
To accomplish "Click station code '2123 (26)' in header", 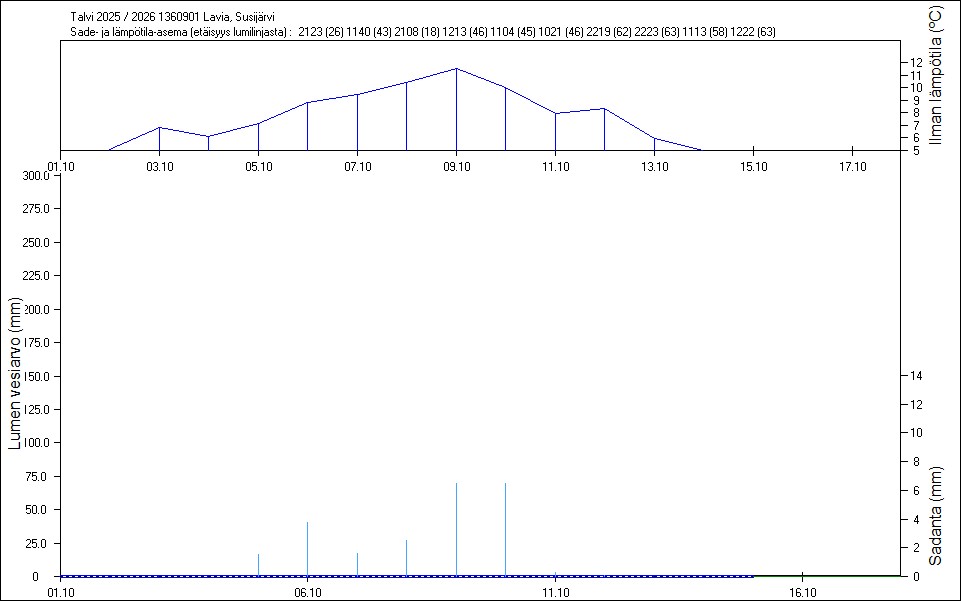I will (x=321, y=32).
